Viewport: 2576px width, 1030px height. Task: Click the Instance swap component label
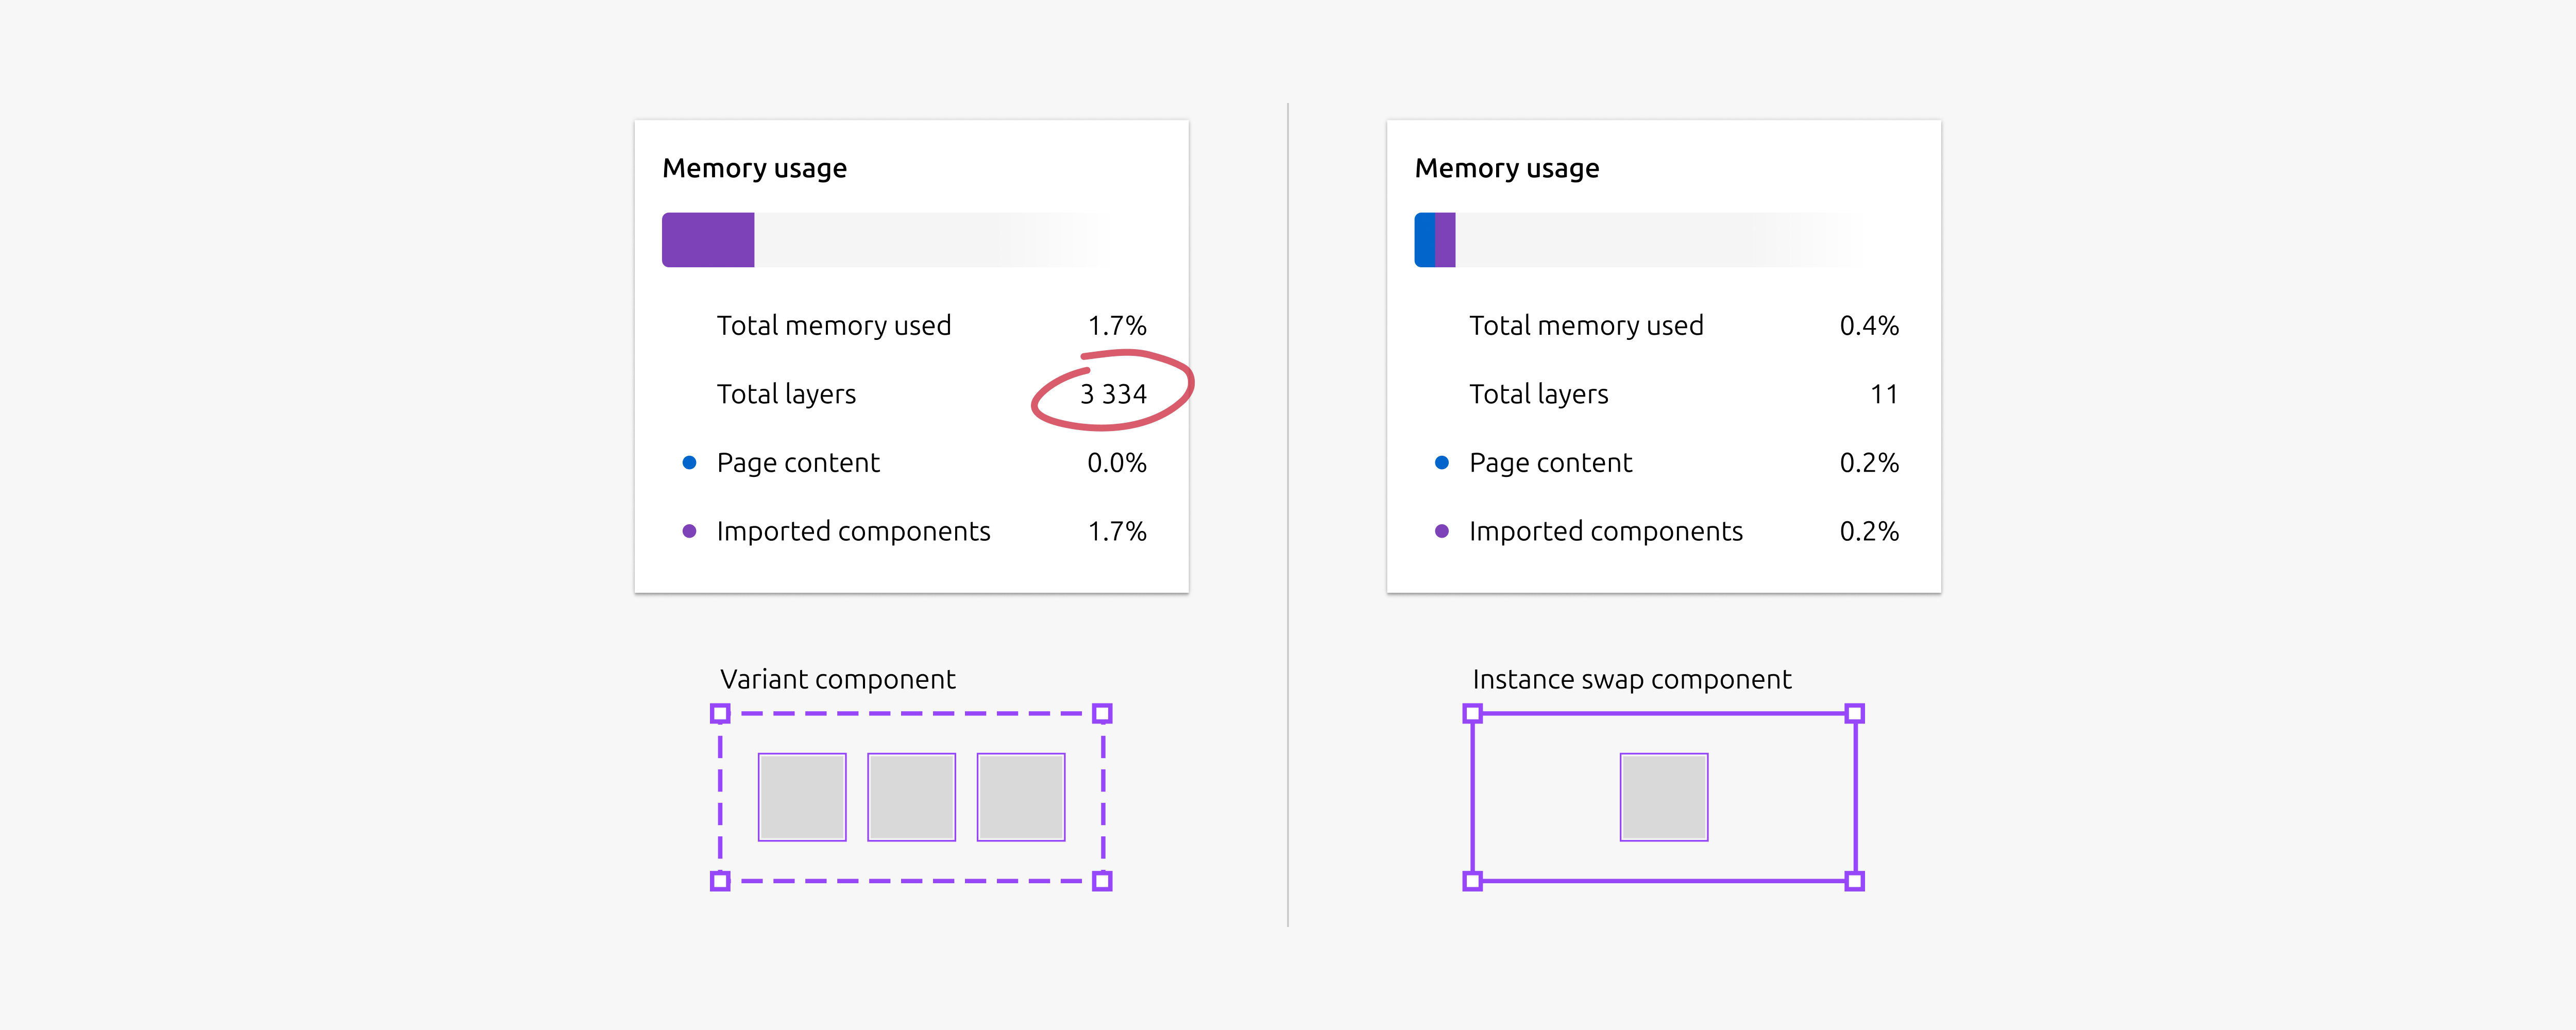pyautogui.click(x=1632, y=680)
